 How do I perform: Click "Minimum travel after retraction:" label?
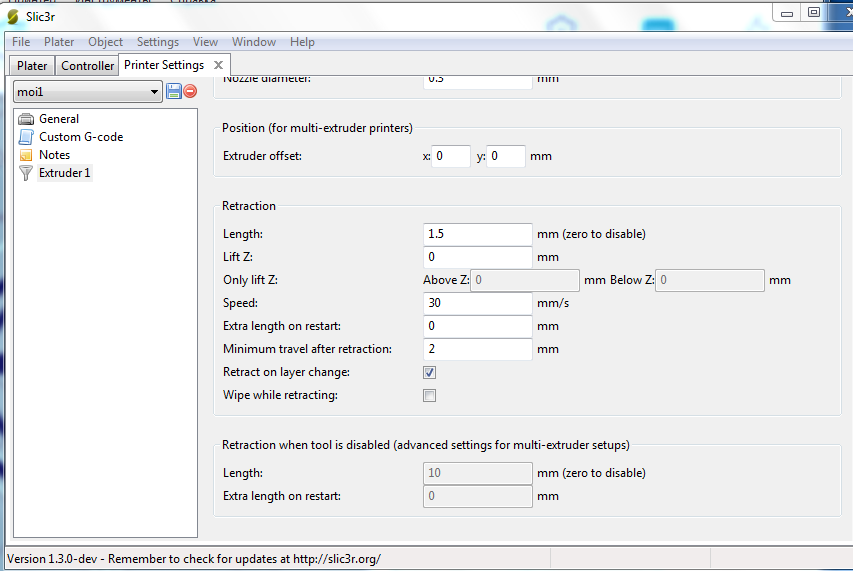point(307,349)
